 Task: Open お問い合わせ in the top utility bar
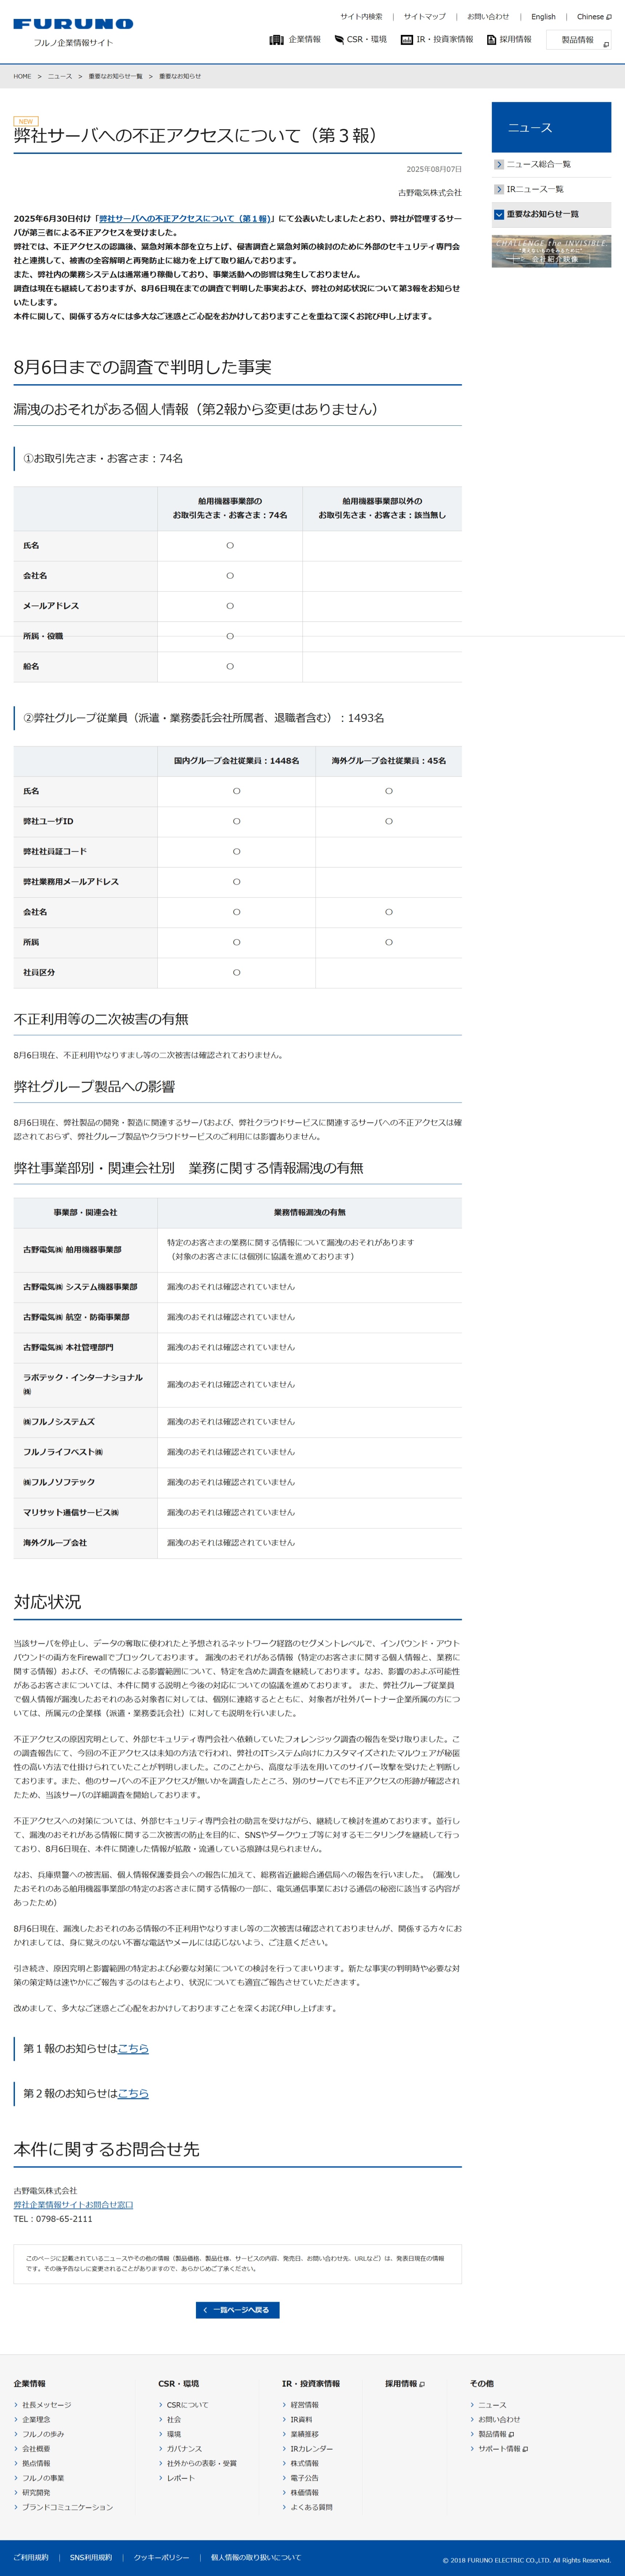coord(488,17)
